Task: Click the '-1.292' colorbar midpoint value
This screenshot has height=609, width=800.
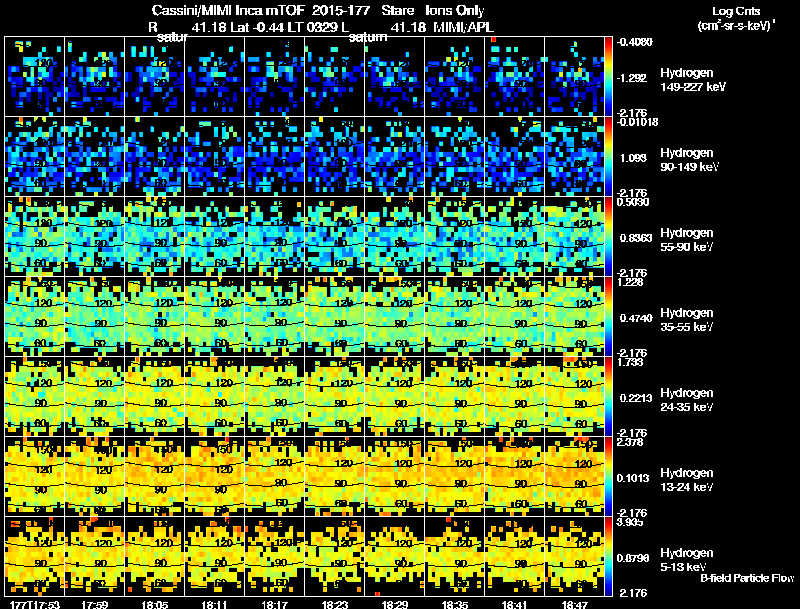Action: pyautogui.click(x=632, y=78)
